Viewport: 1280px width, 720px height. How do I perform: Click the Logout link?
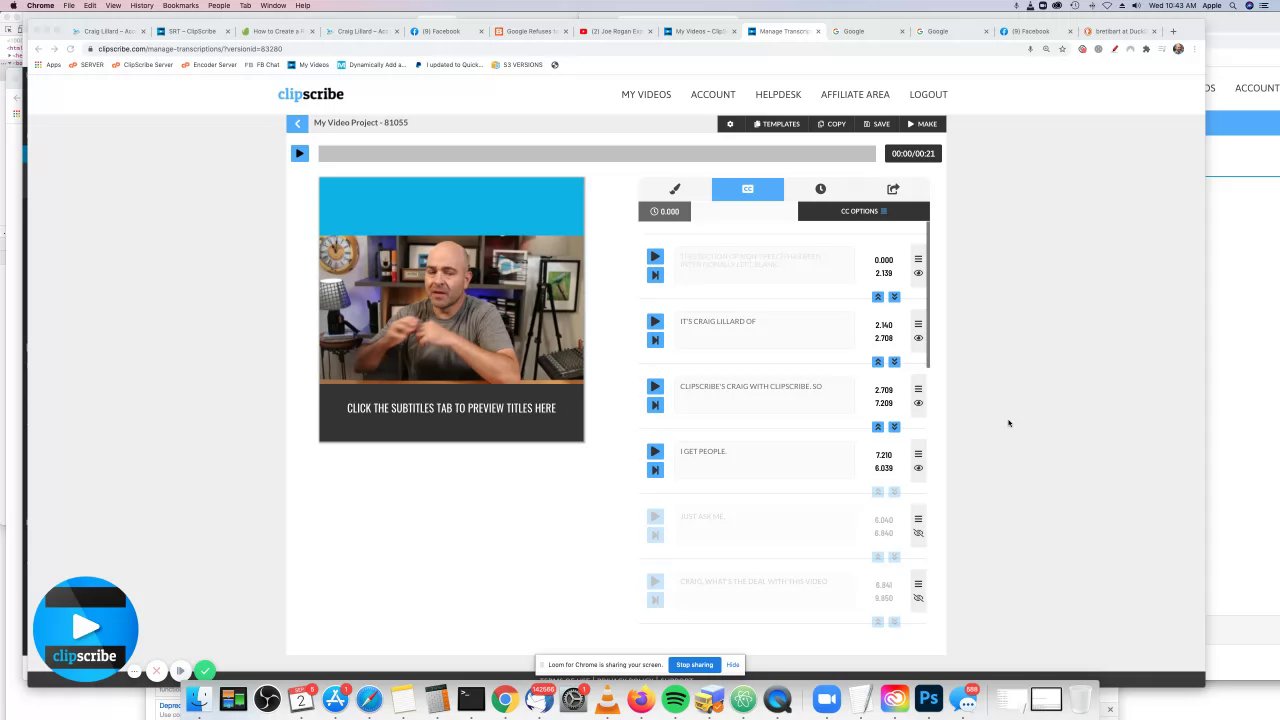928,94
